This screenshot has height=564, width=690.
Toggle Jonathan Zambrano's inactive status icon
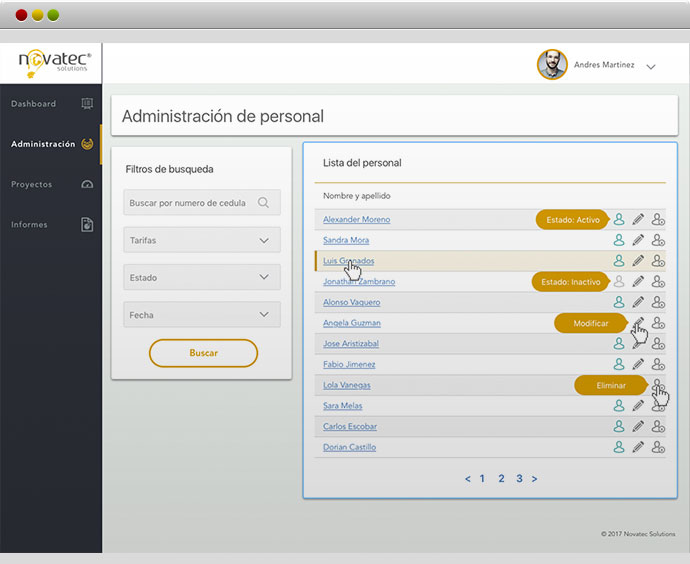click(619, 281)
